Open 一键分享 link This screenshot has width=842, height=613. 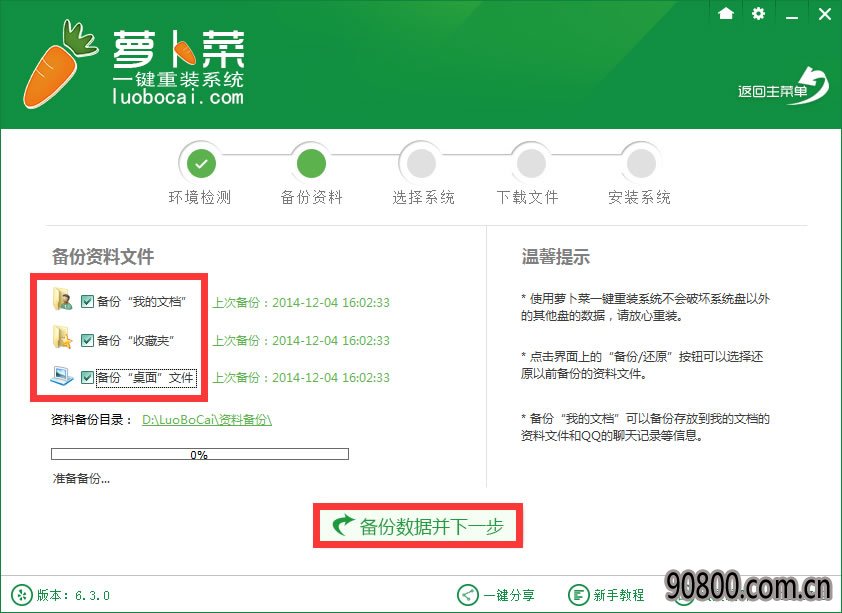(509, 595)
